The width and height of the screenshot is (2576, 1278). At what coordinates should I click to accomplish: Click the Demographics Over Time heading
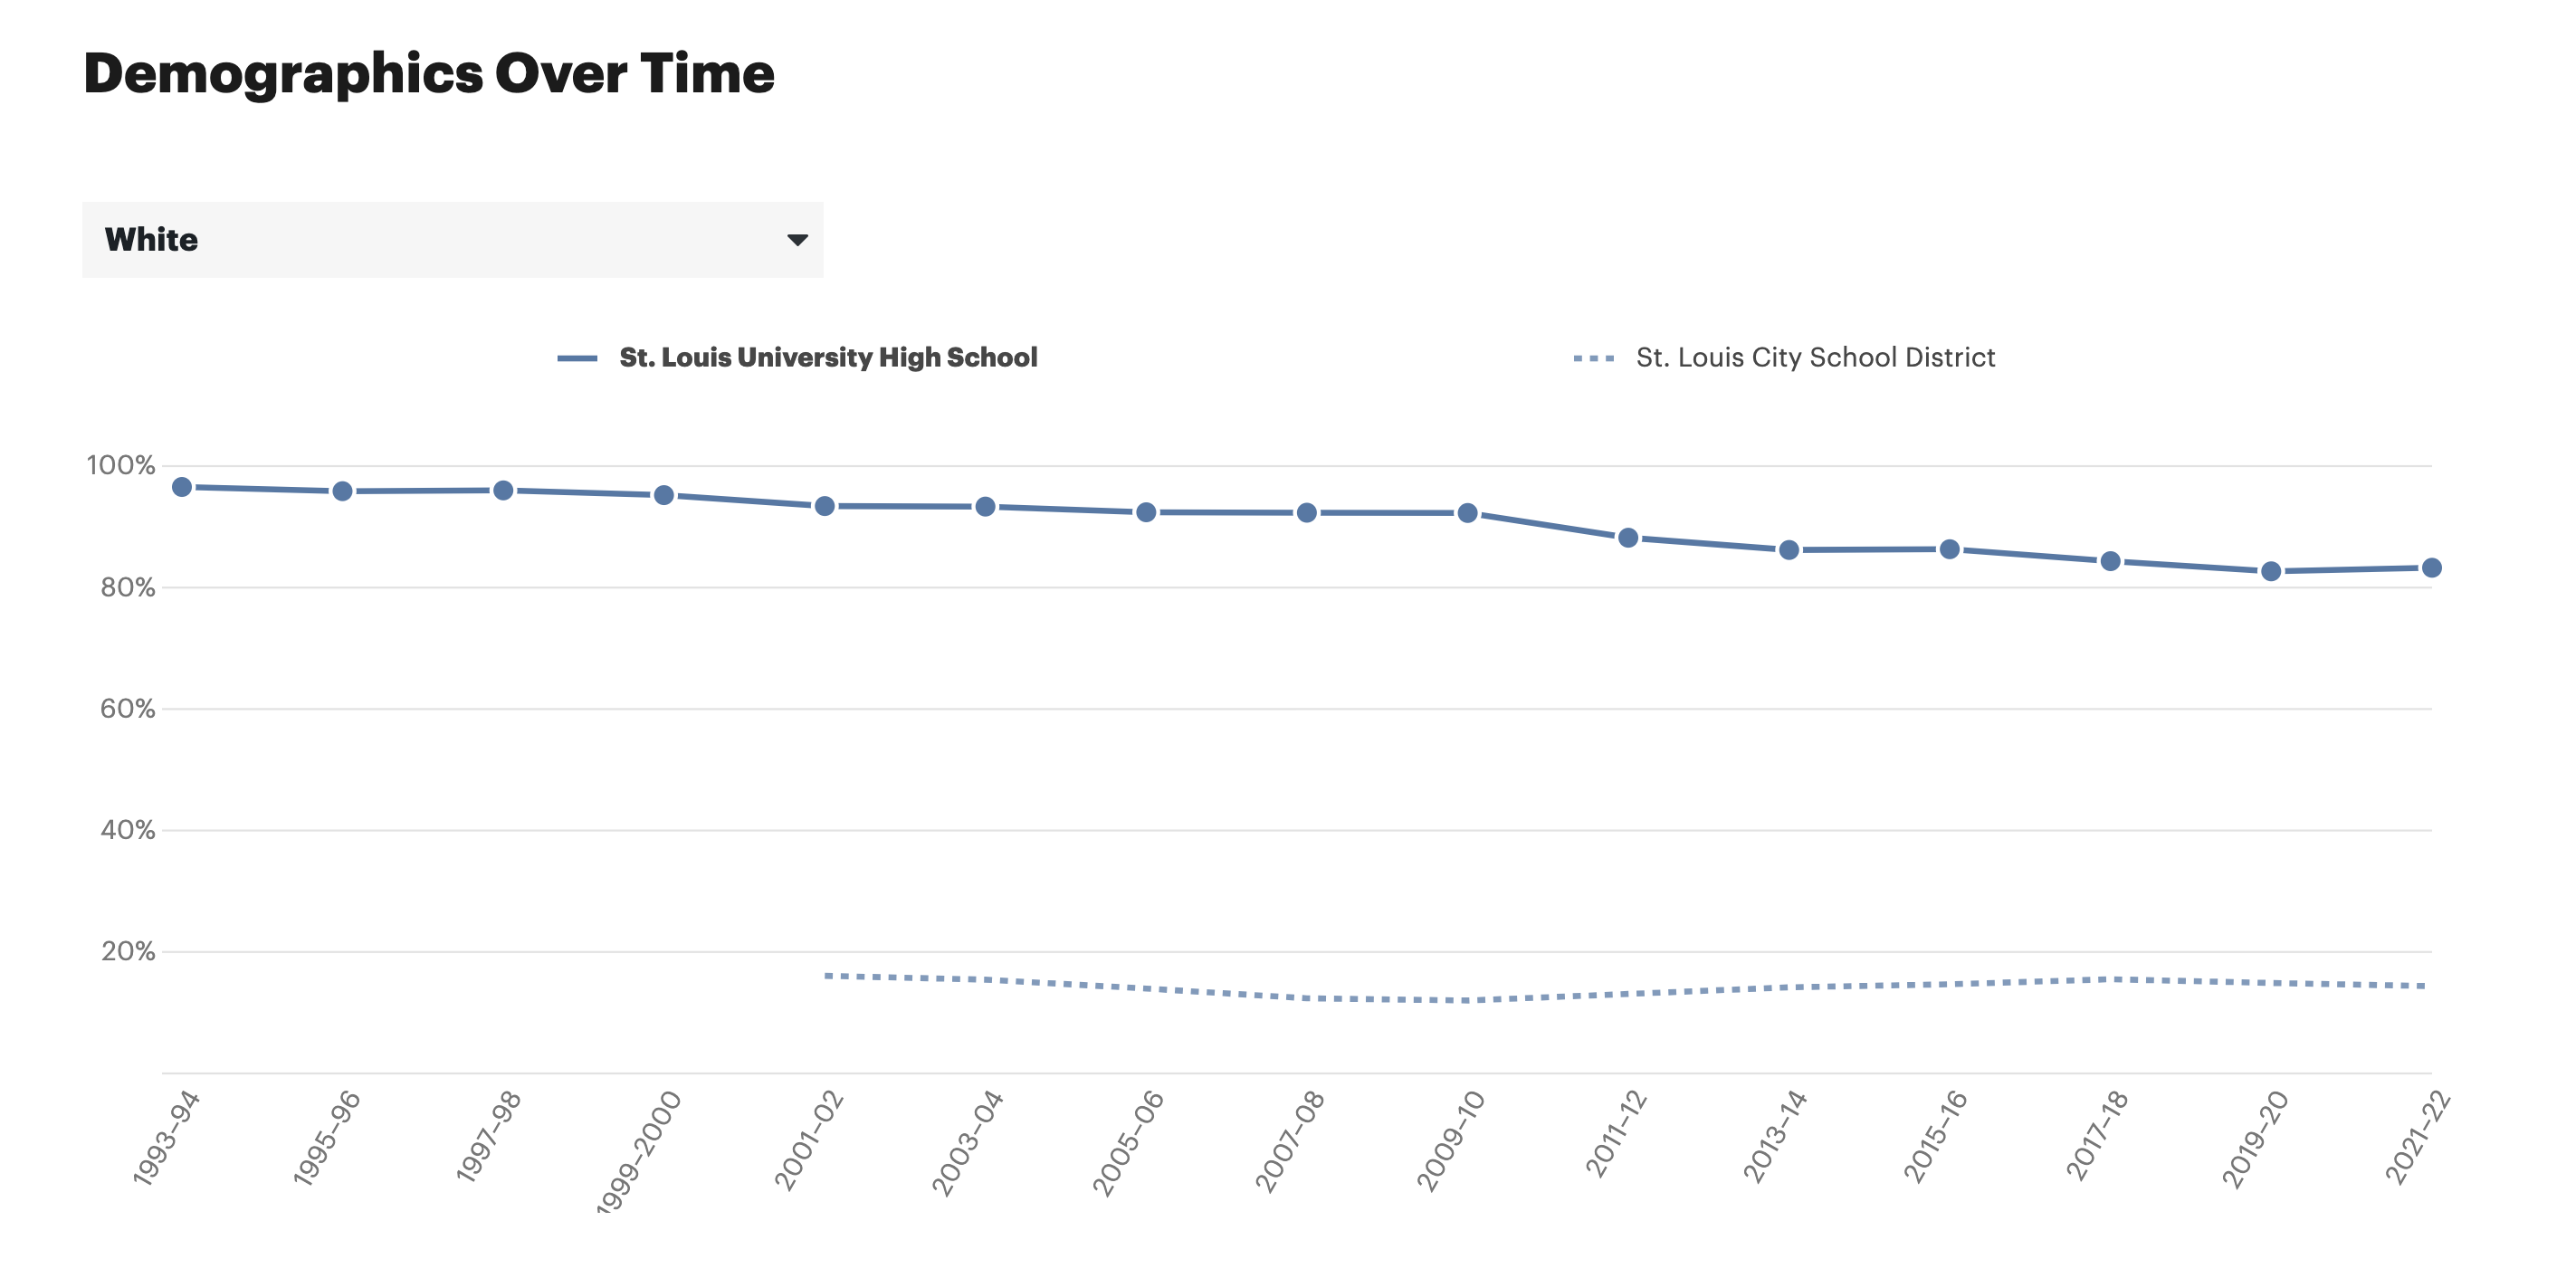[429, 74]
